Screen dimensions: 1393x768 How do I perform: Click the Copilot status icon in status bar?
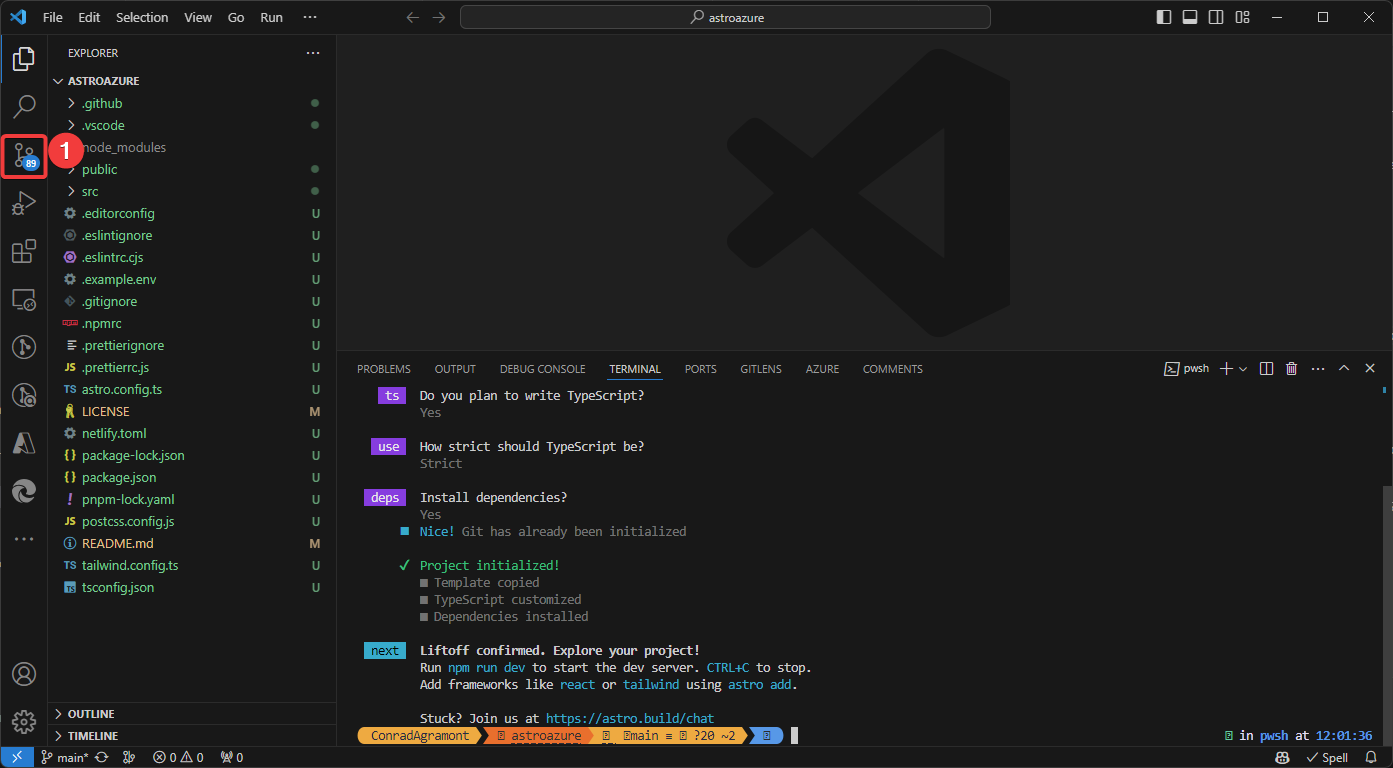click(1281, 757)
